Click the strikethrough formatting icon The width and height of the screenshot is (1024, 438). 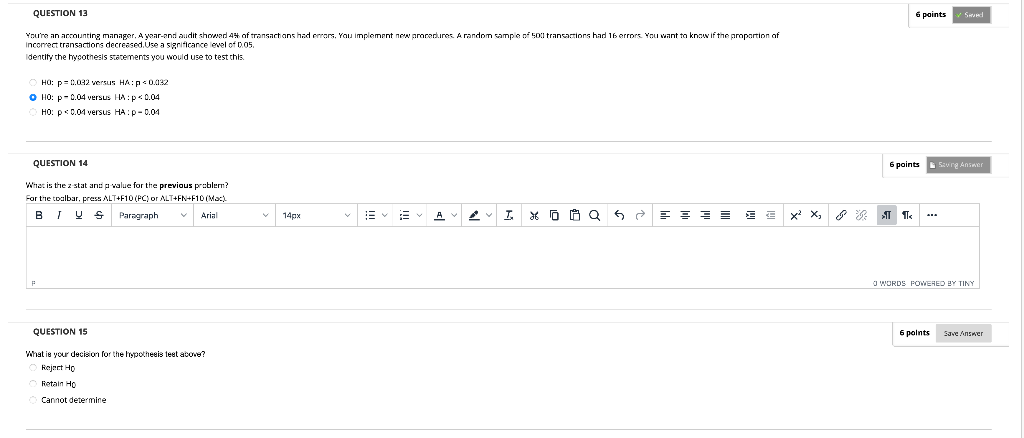point(99,215)
